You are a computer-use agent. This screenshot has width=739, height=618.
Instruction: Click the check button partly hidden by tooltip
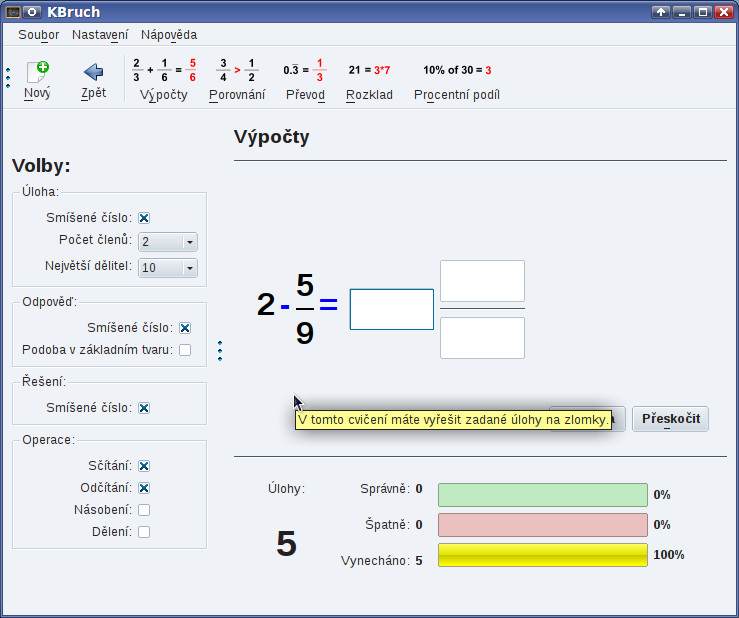(618, 419)
